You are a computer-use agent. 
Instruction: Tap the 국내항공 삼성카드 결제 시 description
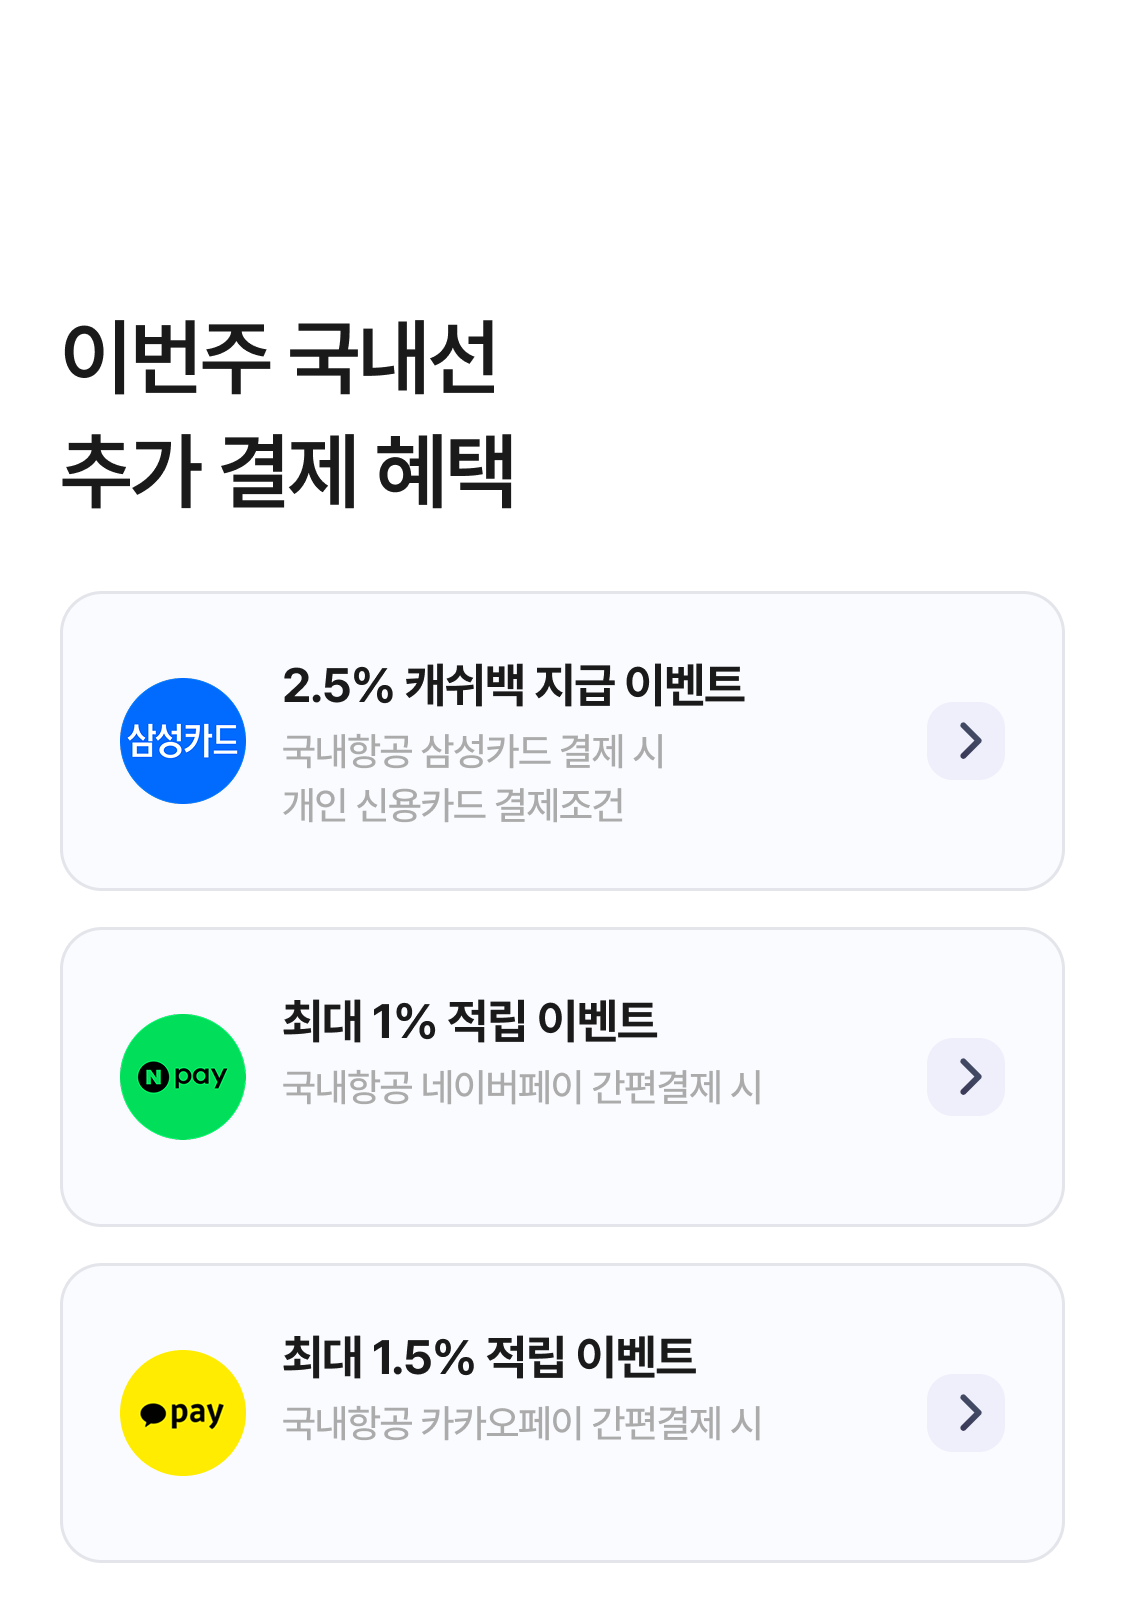click(474, 751)
